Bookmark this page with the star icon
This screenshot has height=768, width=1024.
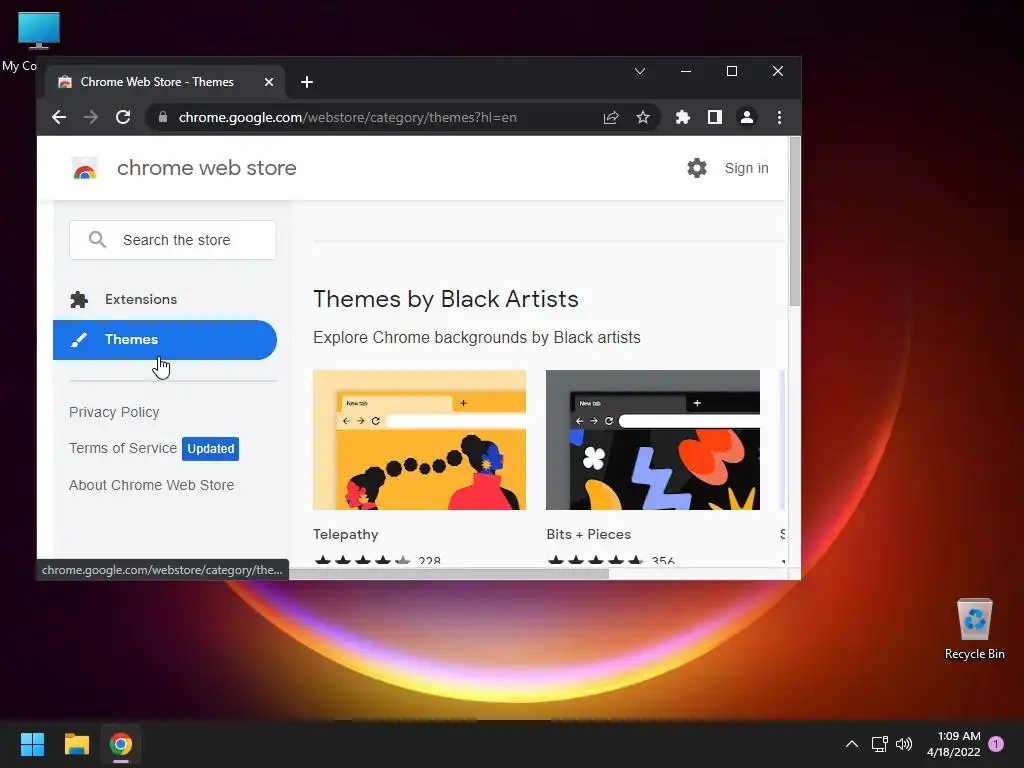[x=643, y=118]
